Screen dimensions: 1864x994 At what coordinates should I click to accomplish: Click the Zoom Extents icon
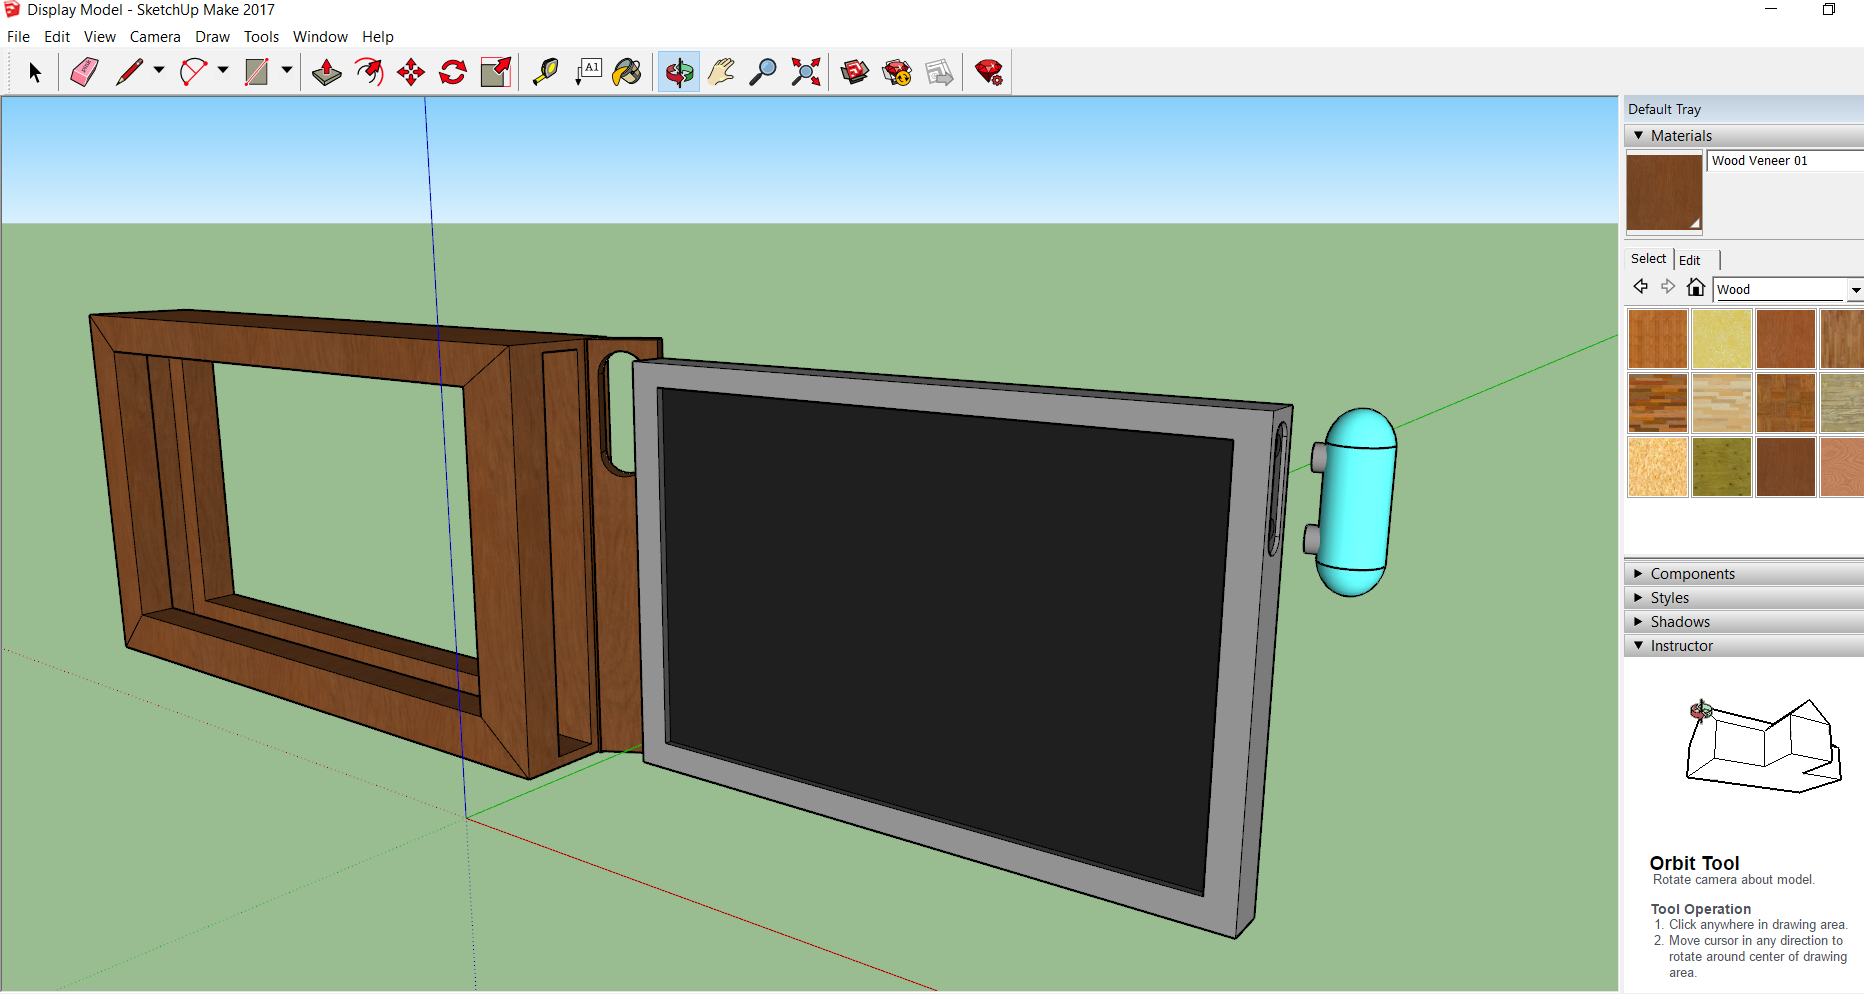pyautogui.click(x=806, y=71)
